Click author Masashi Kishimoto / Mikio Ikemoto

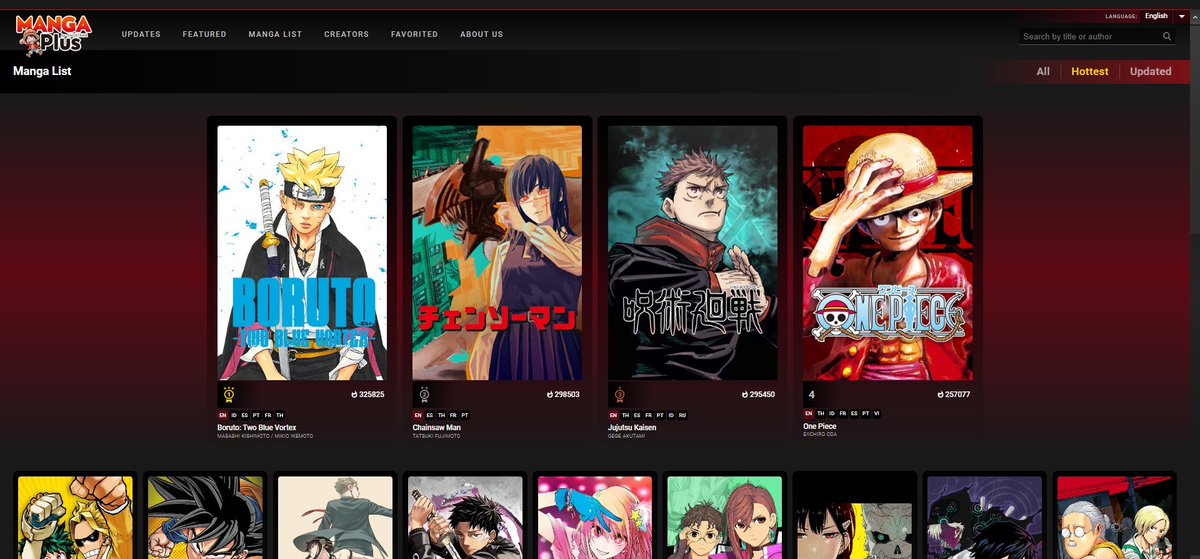coord(265,435)
